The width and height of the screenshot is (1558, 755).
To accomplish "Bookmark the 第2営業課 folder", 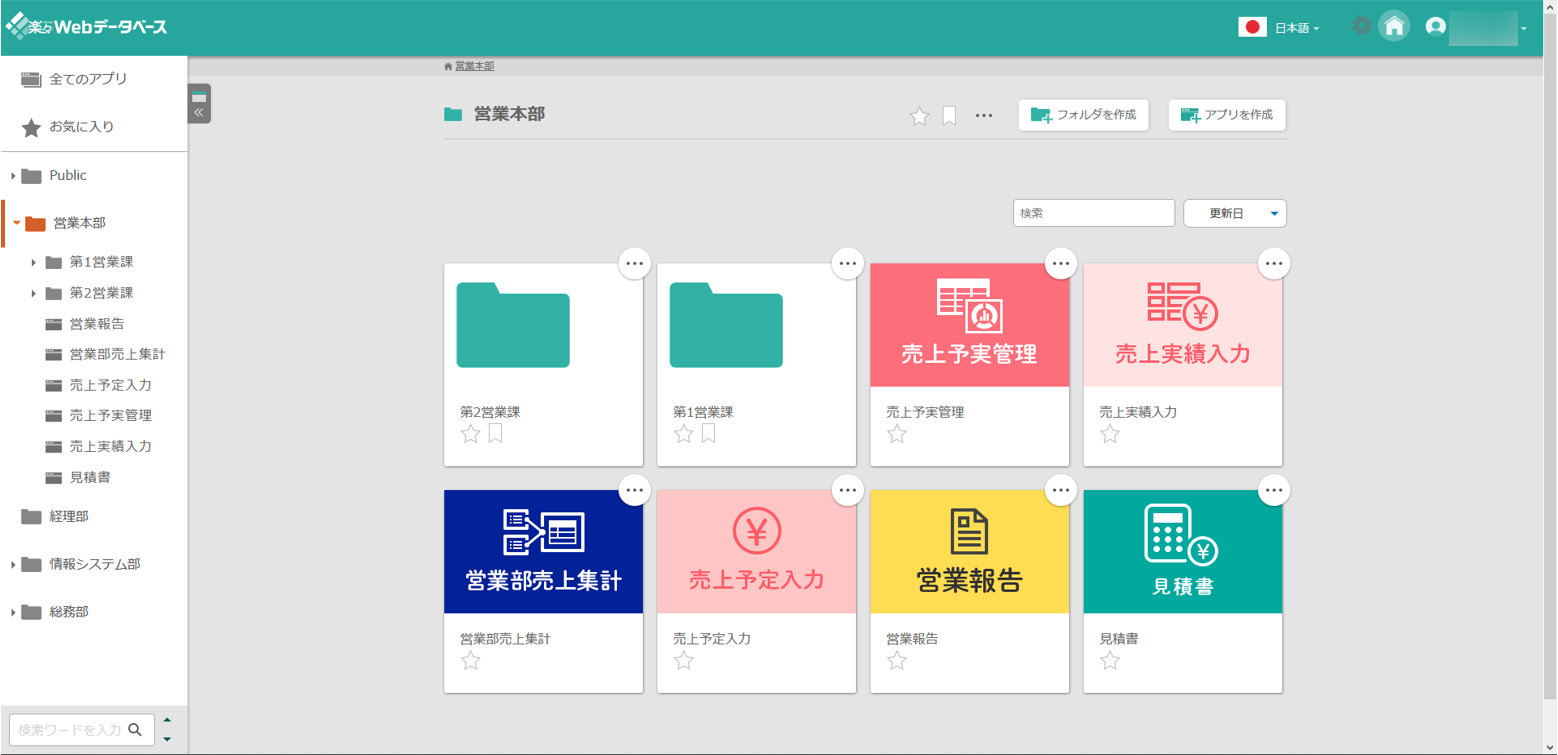I will click(x=494, y=433).
